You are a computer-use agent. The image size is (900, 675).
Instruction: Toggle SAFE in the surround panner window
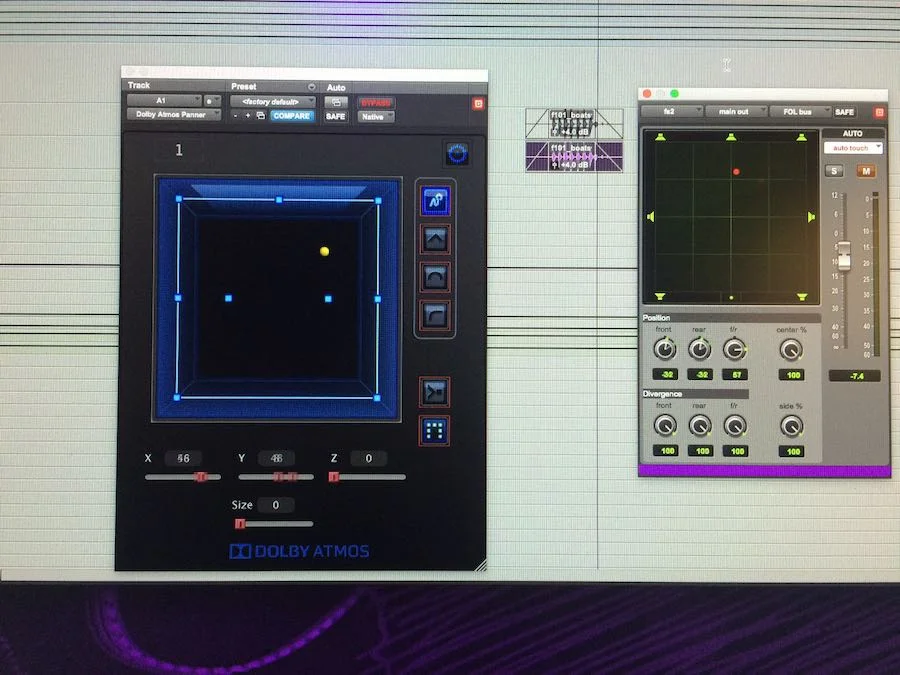coord(844,112)
